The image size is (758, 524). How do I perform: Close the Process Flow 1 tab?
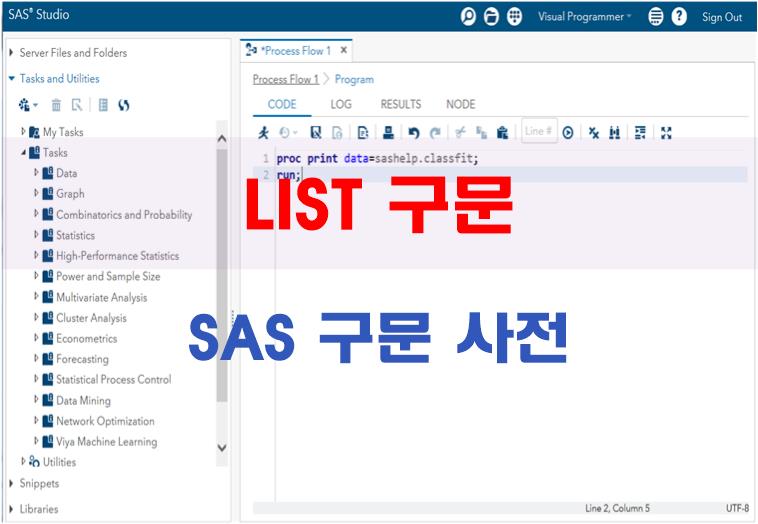pos(344,50)
